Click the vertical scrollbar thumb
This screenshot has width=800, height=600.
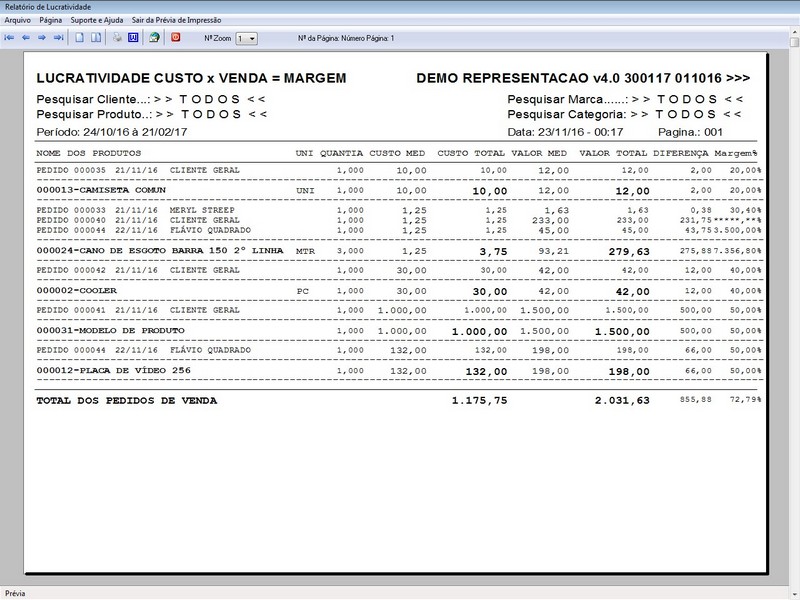coord(794,42)
